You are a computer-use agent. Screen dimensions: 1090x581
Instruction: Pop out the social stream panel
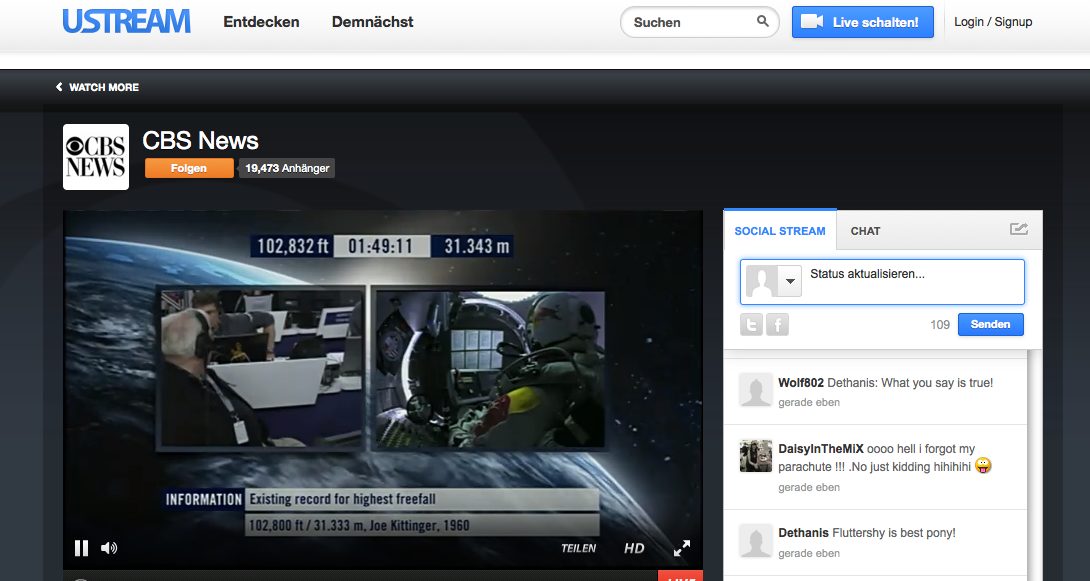[x=1018, y=229]
